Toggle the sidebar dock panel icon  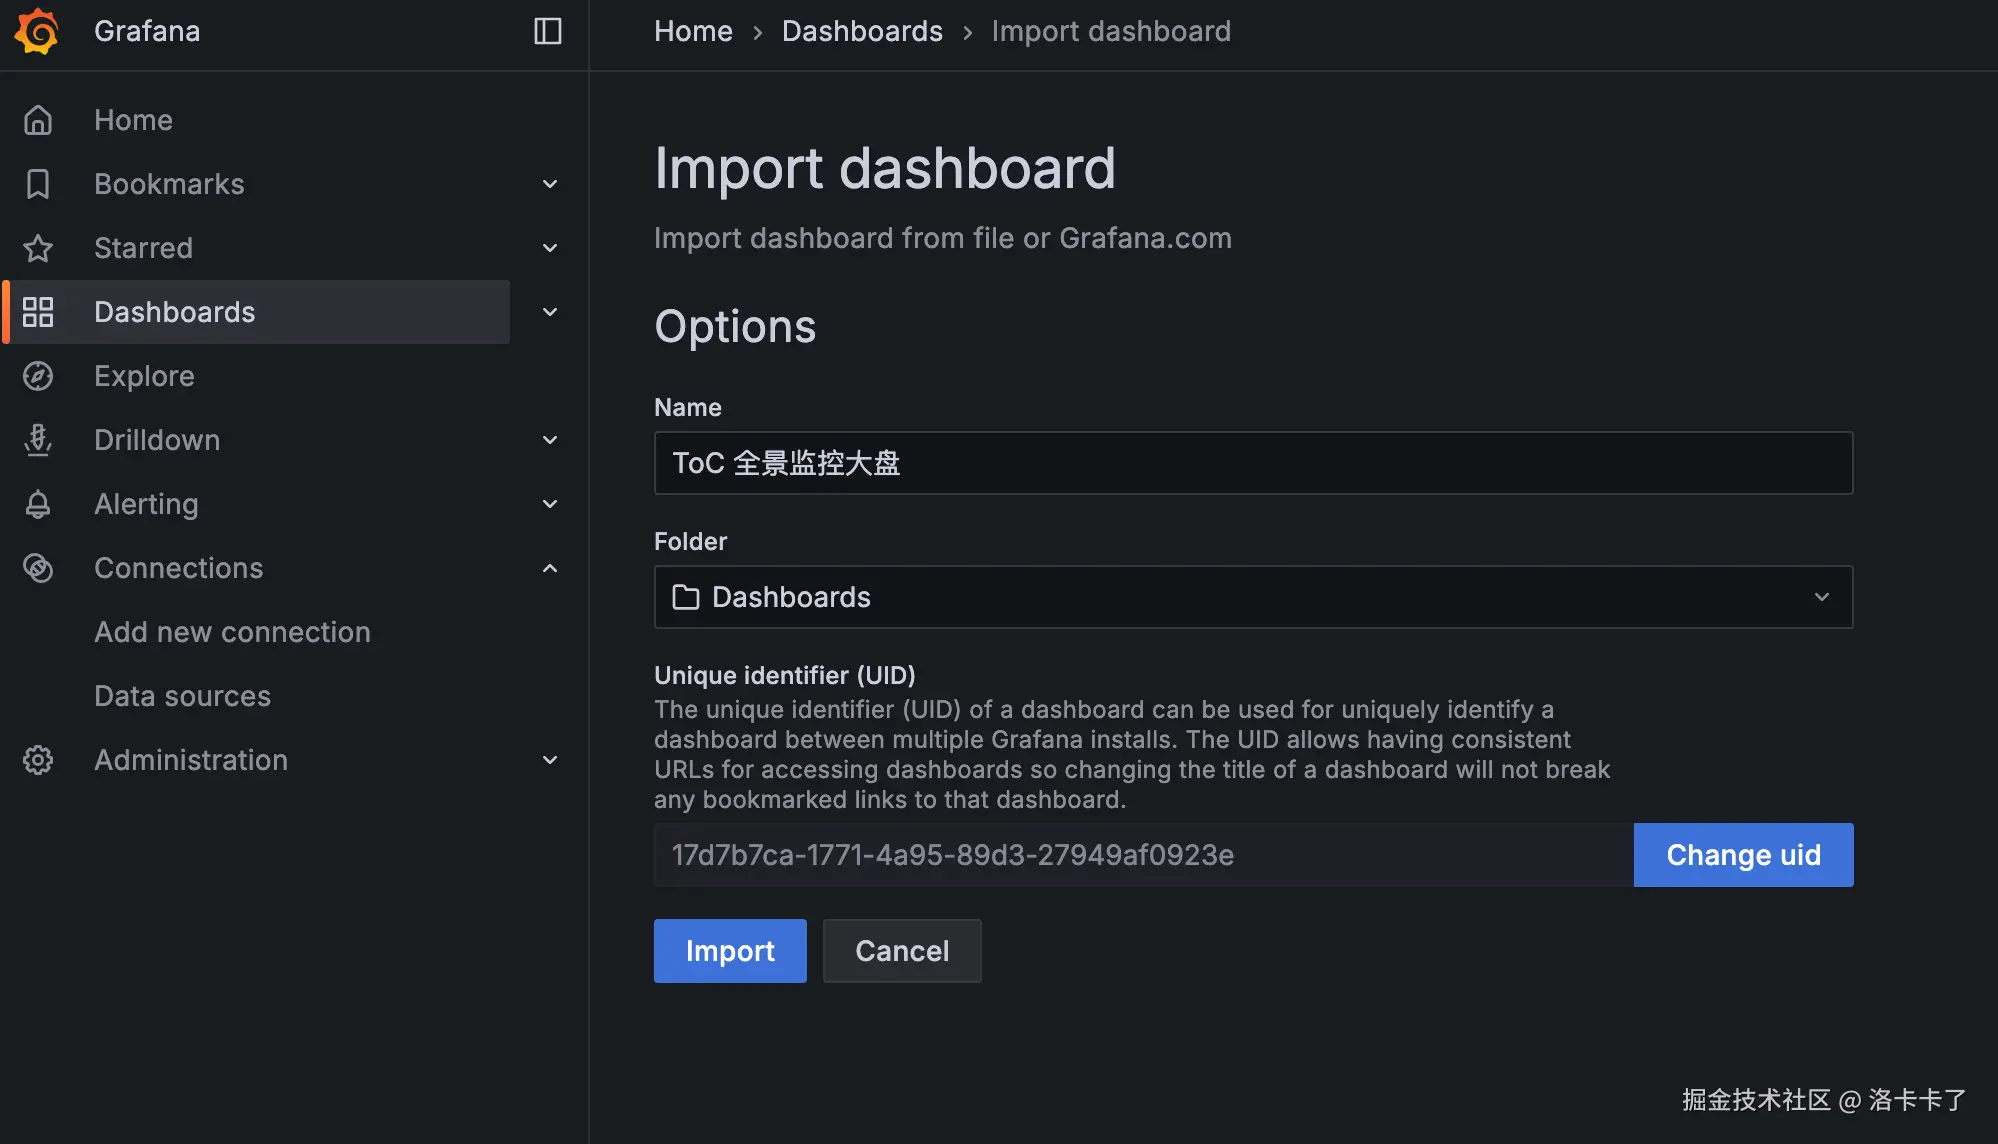pyautogui.click(x=547, y=31)
